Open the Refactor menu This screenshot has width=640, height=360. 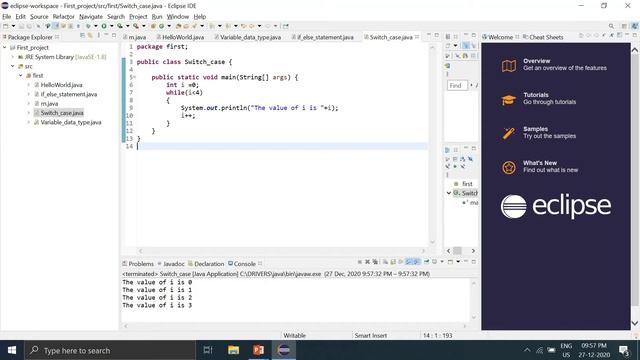point(64,17)
